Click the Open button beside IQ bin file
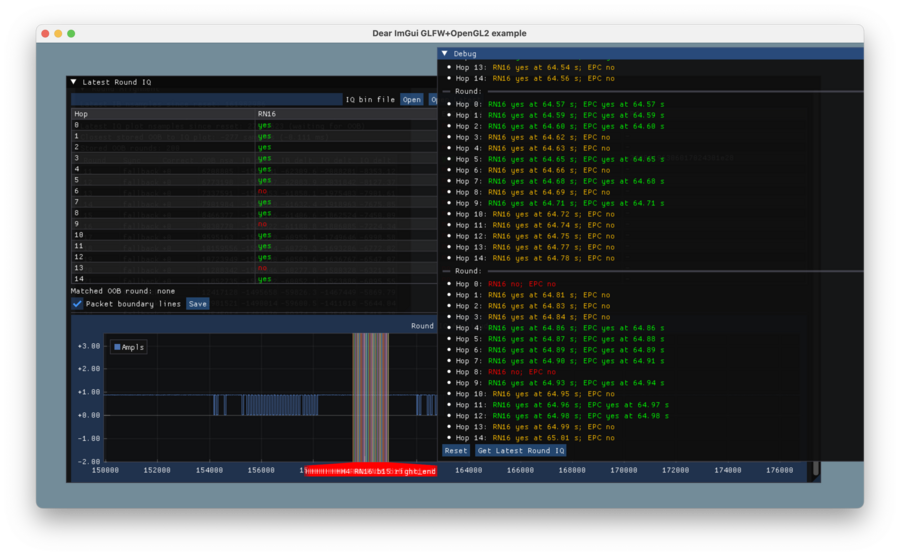 pyautogui.click(x=412, y=99)
